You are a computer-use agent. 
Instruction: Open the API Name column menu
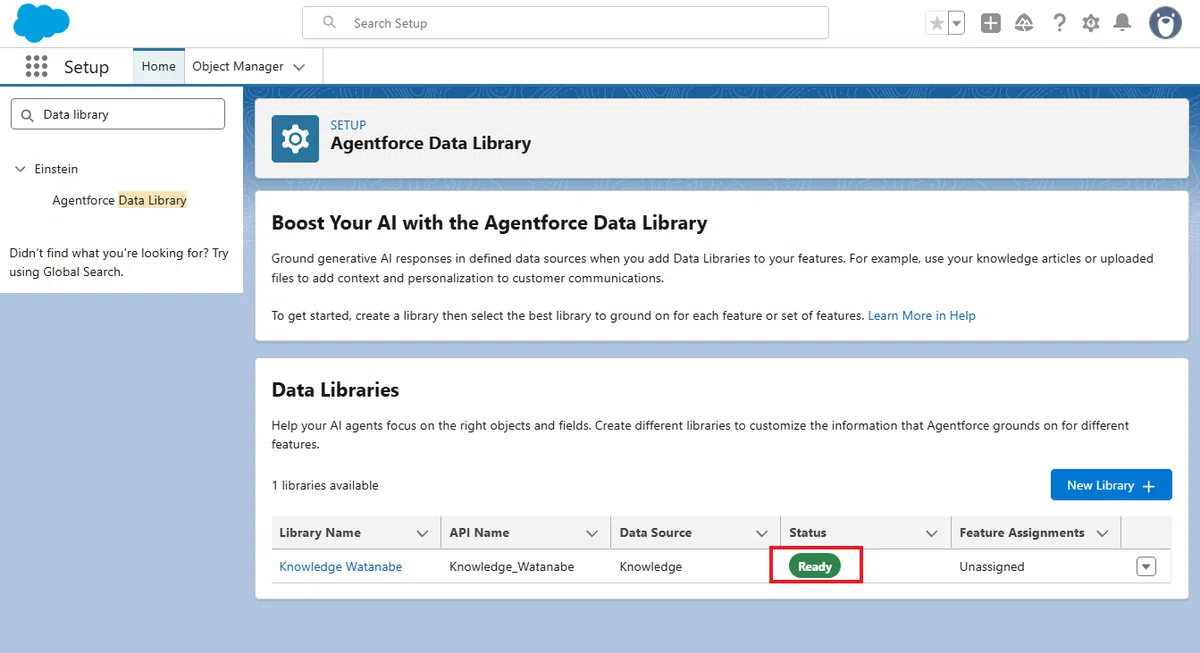(592, 533)
